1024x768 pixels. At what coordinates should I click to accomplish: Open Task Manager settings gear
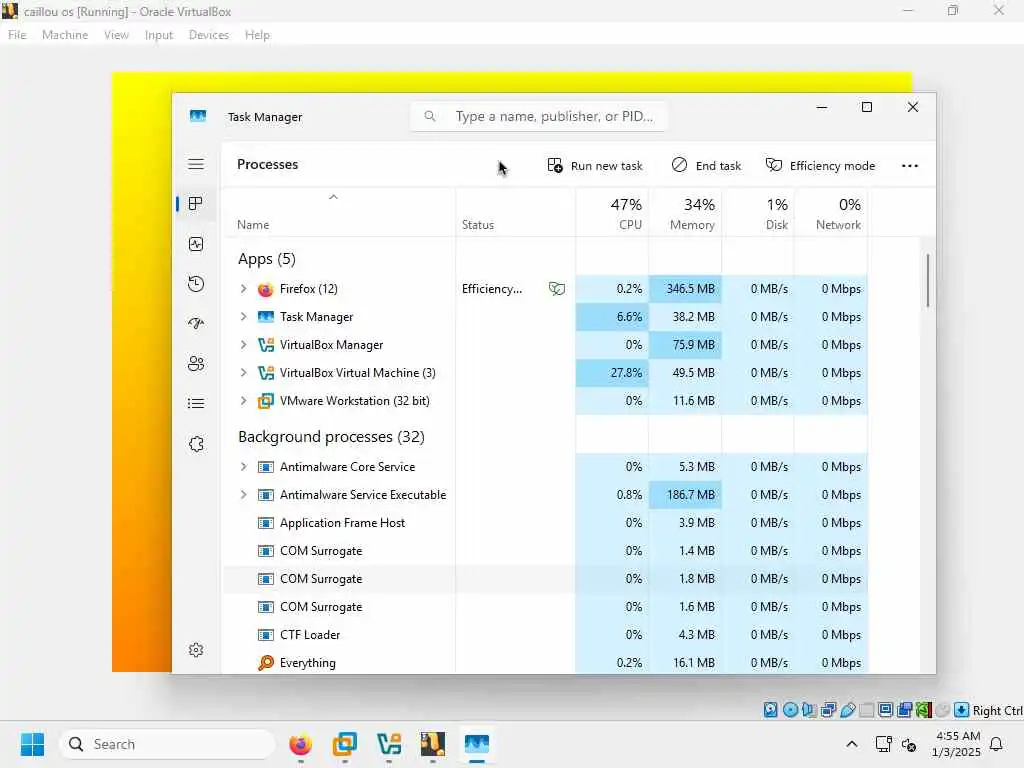click(x=196, y=650)
